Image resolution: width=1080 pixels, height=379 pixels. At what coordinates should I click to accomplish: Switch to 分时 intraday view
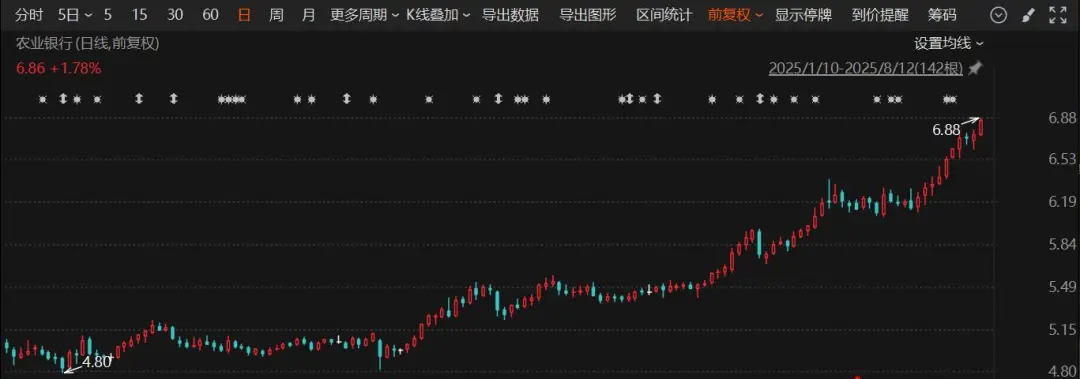point(28,14)
